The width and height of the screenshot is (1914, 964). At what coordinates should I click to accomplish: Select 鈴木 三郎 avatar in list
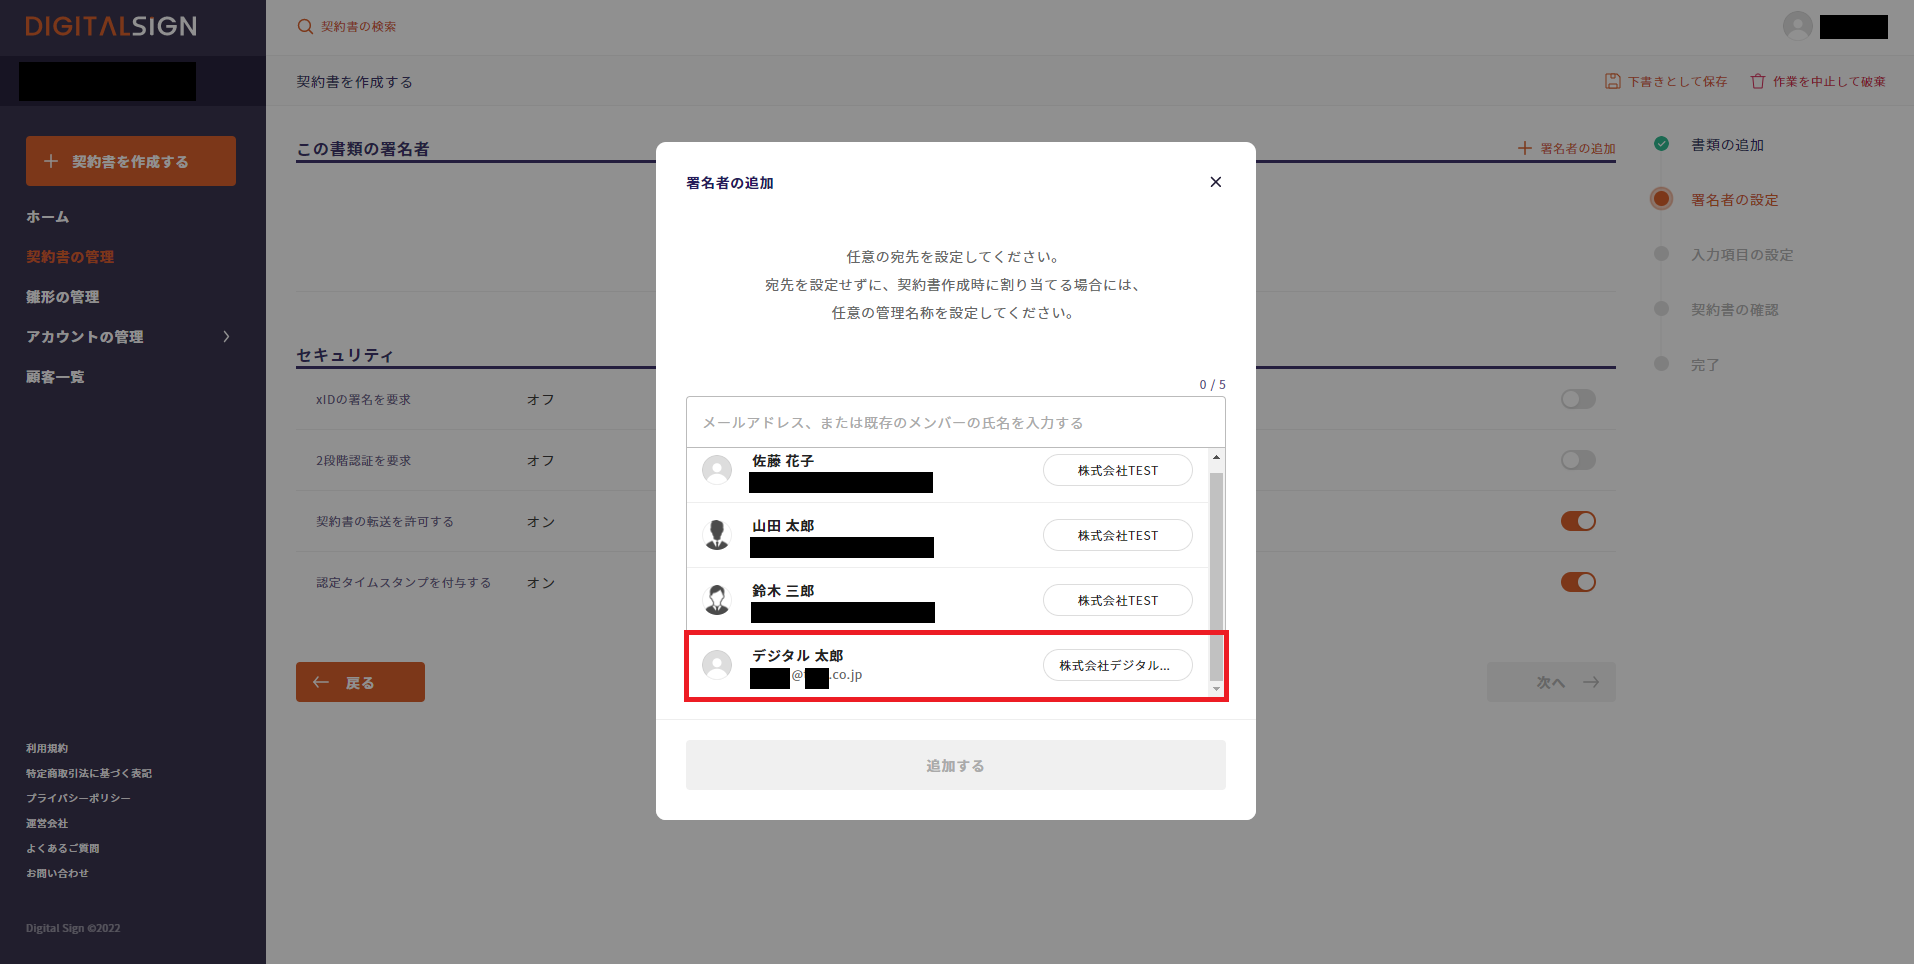[x=717, y=600]
